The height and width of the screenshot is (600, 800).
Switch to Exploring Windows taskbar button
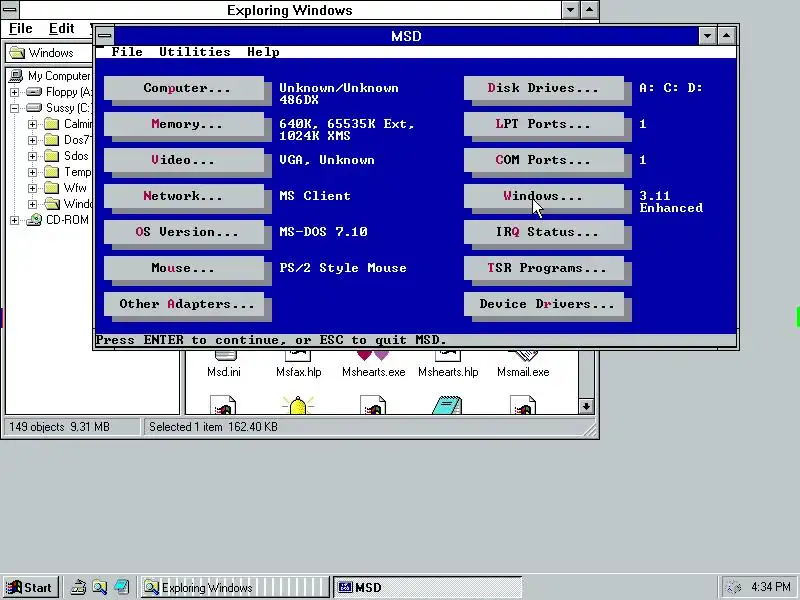coord(235,587)
